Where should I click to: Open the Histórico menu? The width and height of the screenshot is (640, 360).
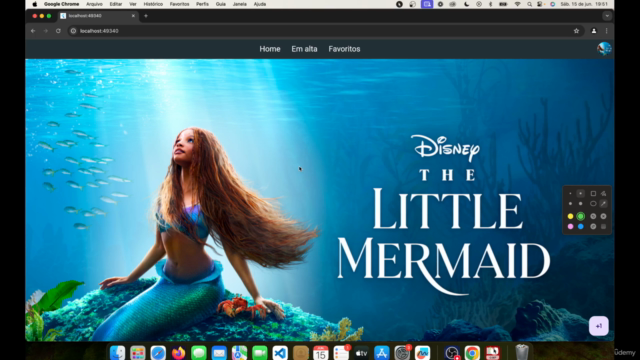tap(153, 4)
